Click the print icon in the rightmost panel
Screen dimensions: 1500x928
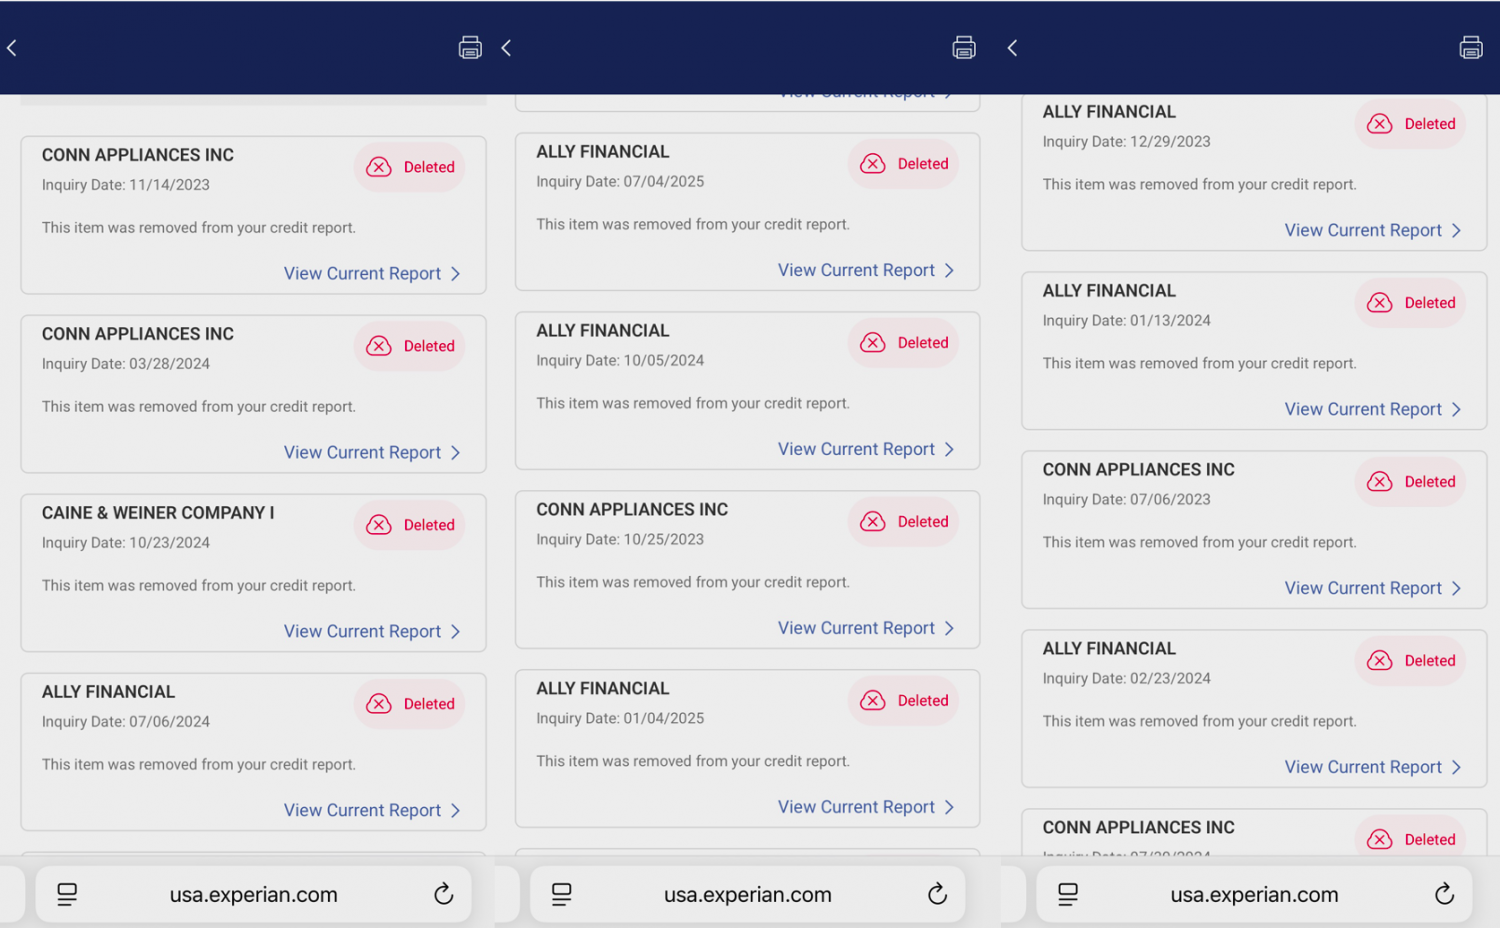1470,47
